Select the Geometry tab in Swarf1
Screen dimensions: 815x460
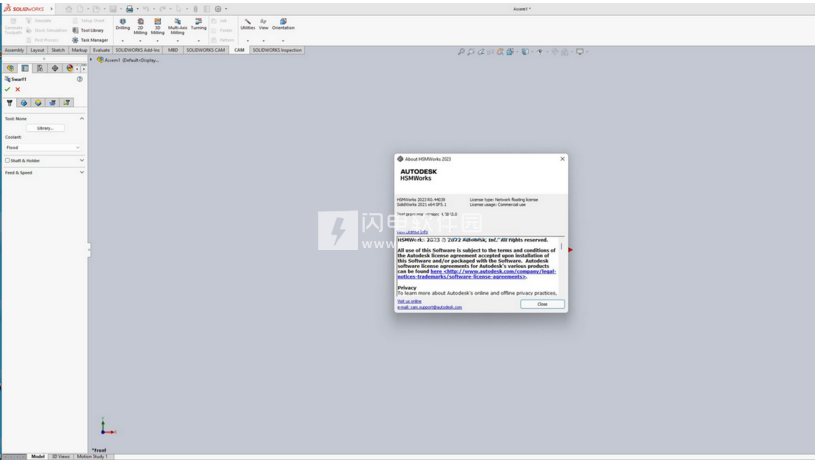24,102
